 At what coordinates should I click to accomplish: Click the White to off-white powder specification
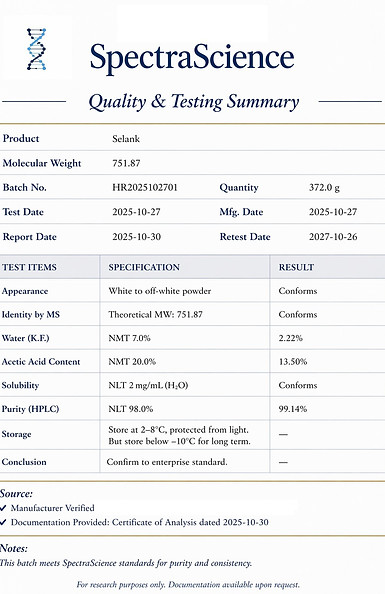160,291
